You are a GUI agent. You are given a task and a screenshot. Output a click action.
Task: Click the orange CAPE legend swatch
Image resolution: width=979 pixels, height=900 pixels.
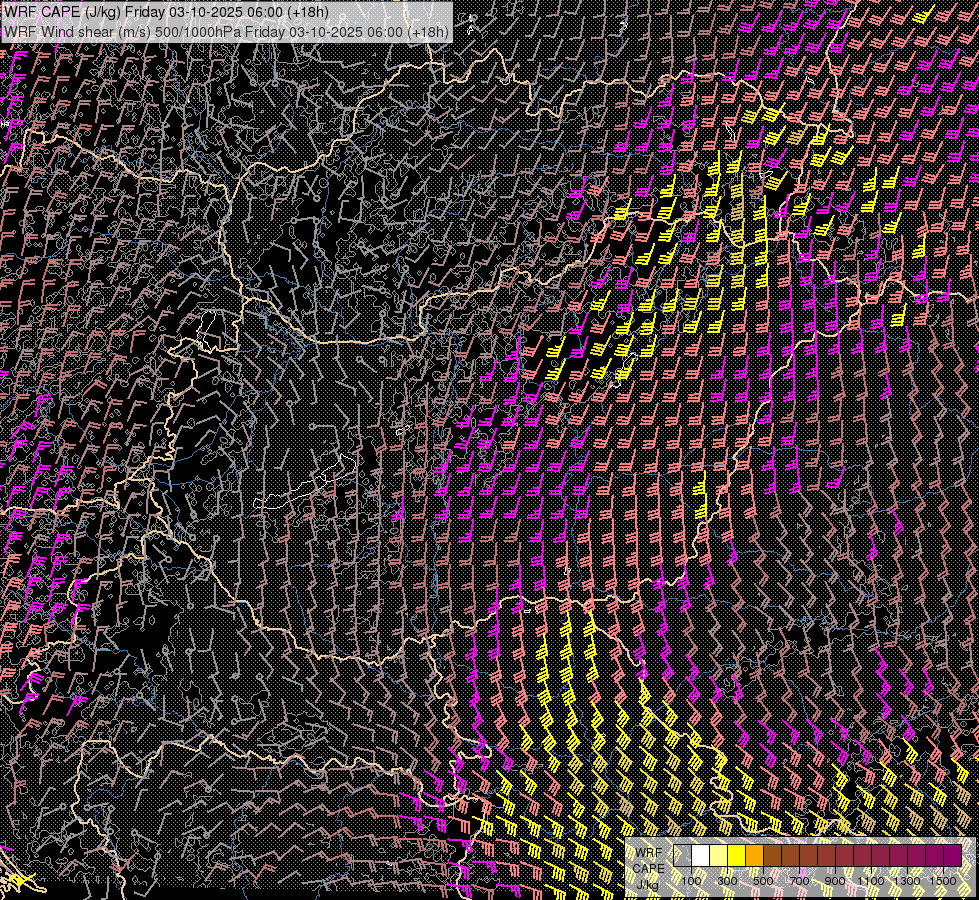tap(755, 856)
